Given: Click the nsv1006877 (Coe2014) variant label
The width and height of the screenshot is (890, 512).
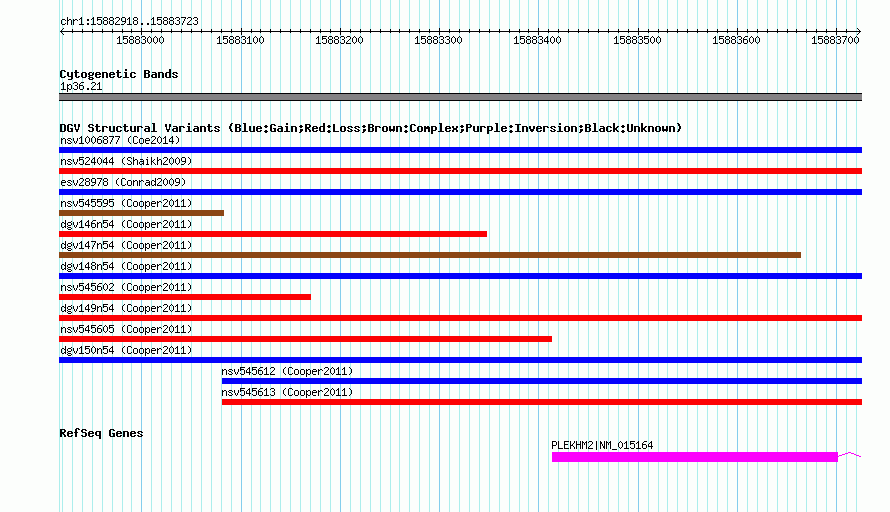Looking at the screenshot, I should pos(120,140).
